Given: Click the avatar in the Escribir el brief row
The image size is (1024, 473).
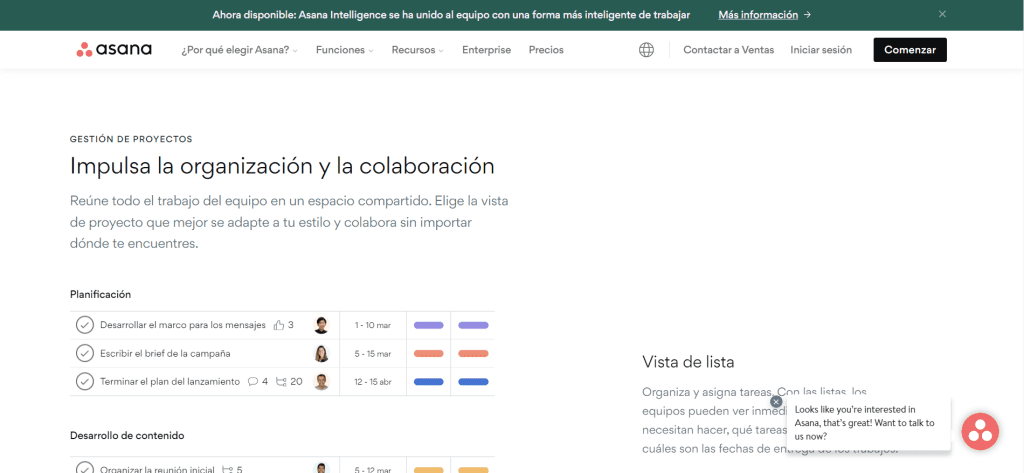Looking at the screenshot, I should (321, 353).
